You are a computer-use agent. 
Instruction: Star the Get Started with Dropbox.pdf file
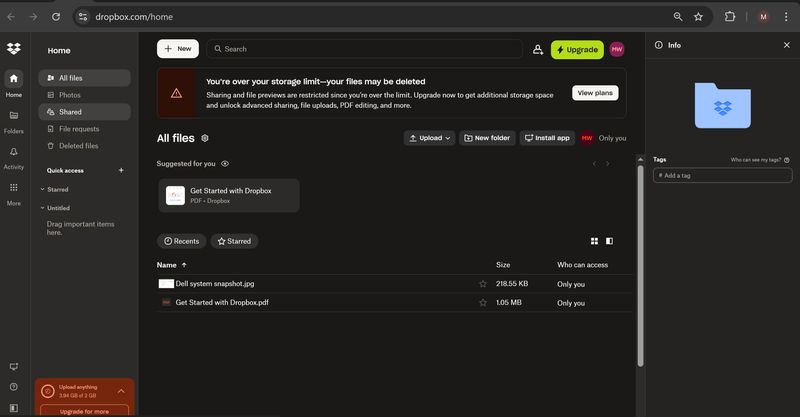coord(483,302)
